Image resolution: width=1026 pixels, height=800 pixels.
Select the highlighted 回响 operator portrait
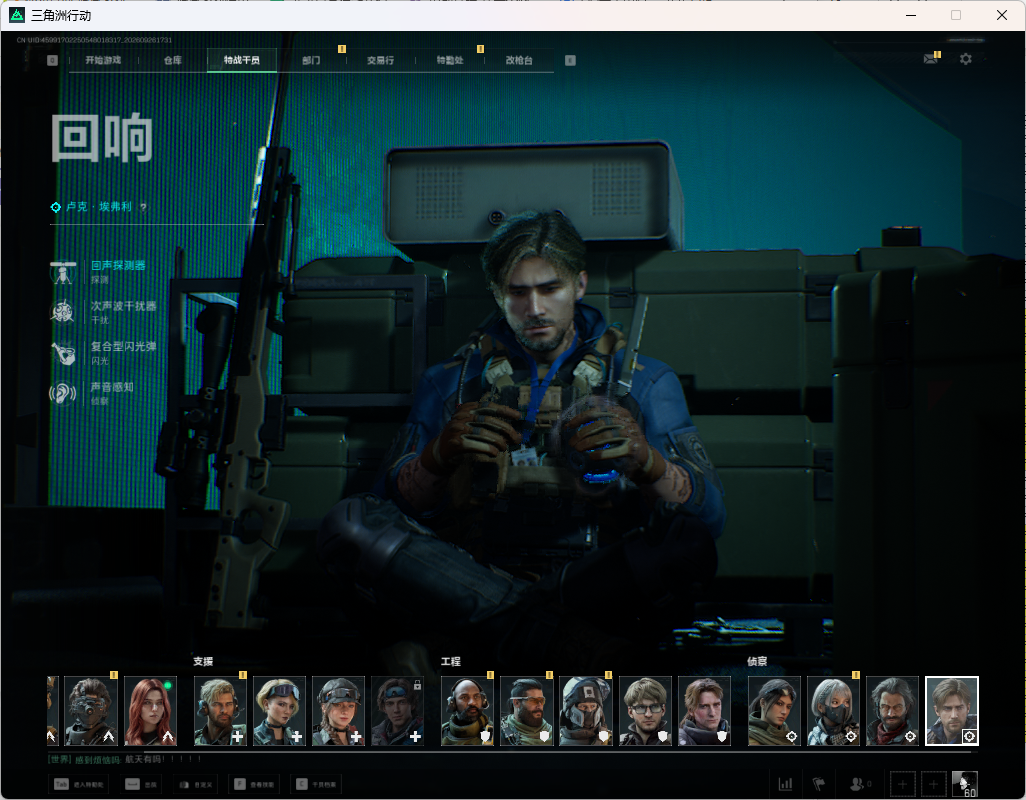pyautogui.click(x=952, y=711)
